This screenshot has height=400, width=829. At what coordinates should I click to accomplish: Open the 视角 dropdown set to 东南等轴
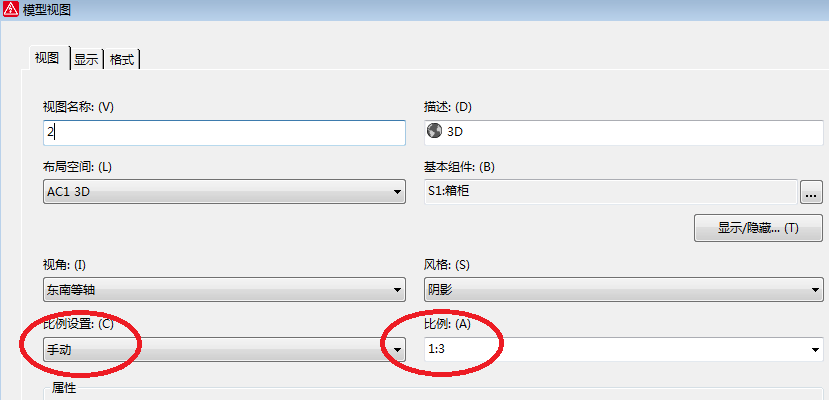[x=224, y=291]
